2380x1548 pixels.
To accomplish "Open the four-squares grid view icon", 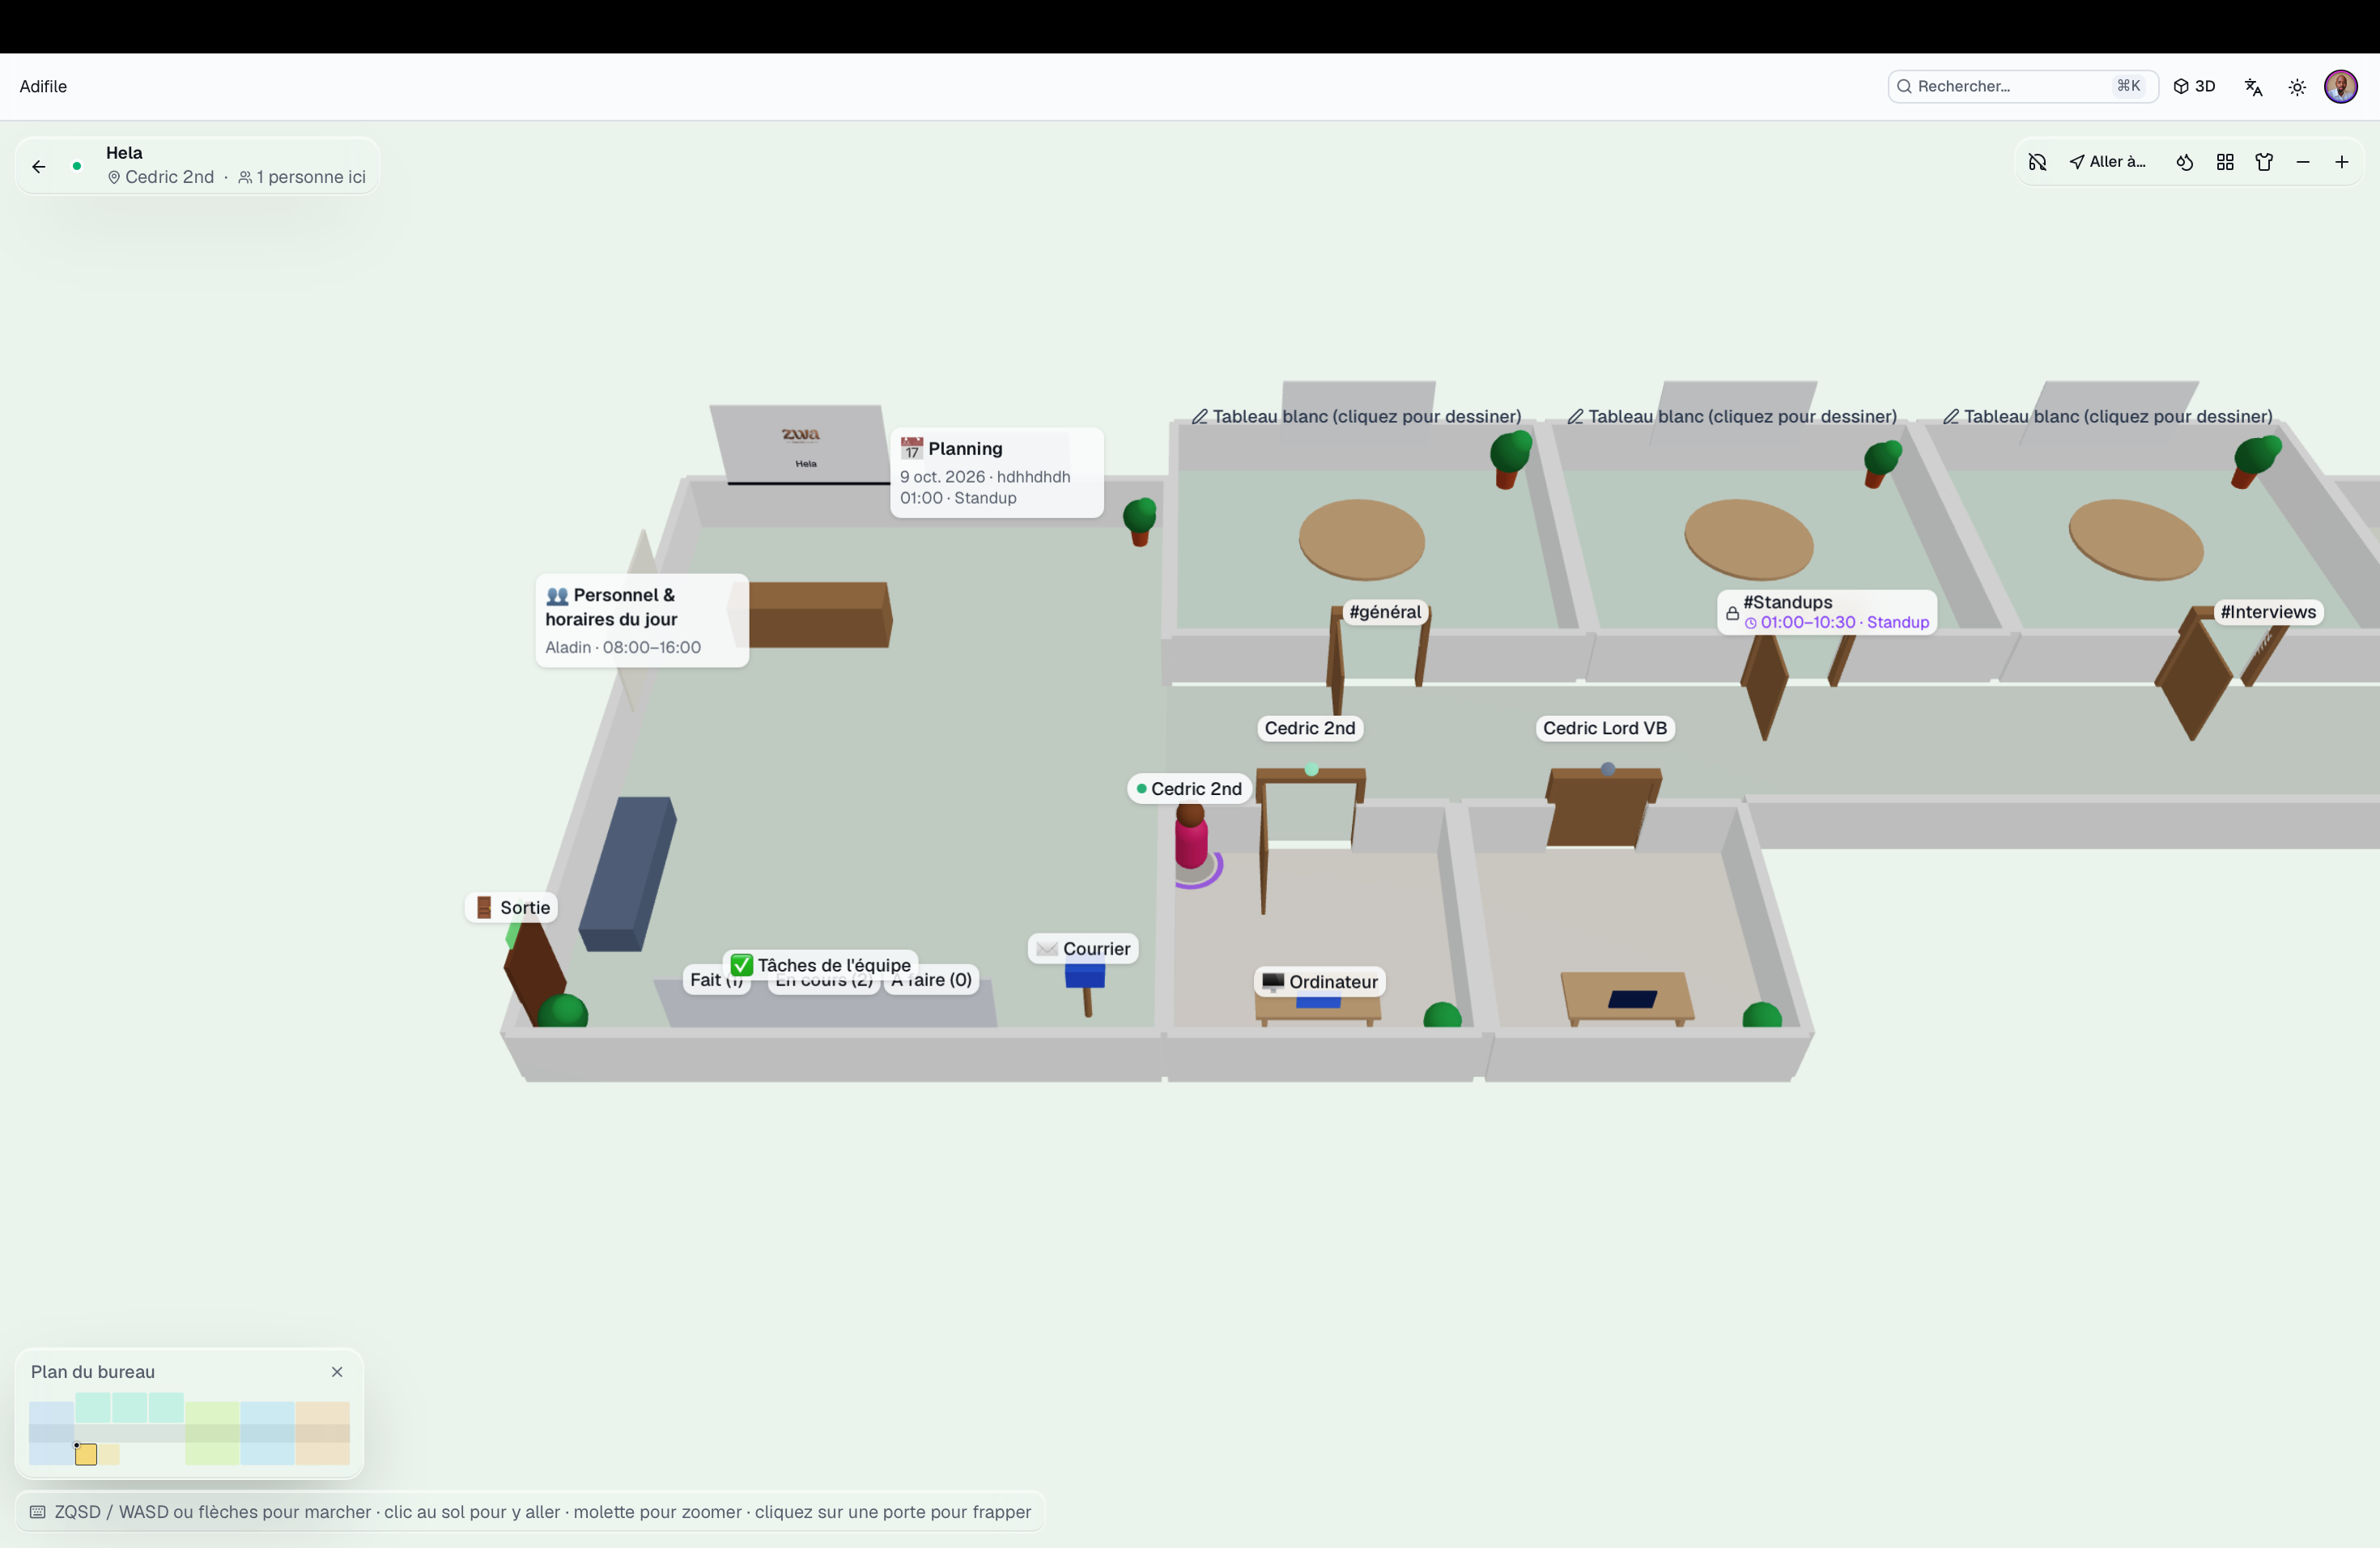I will click(x=2225, y=162).
